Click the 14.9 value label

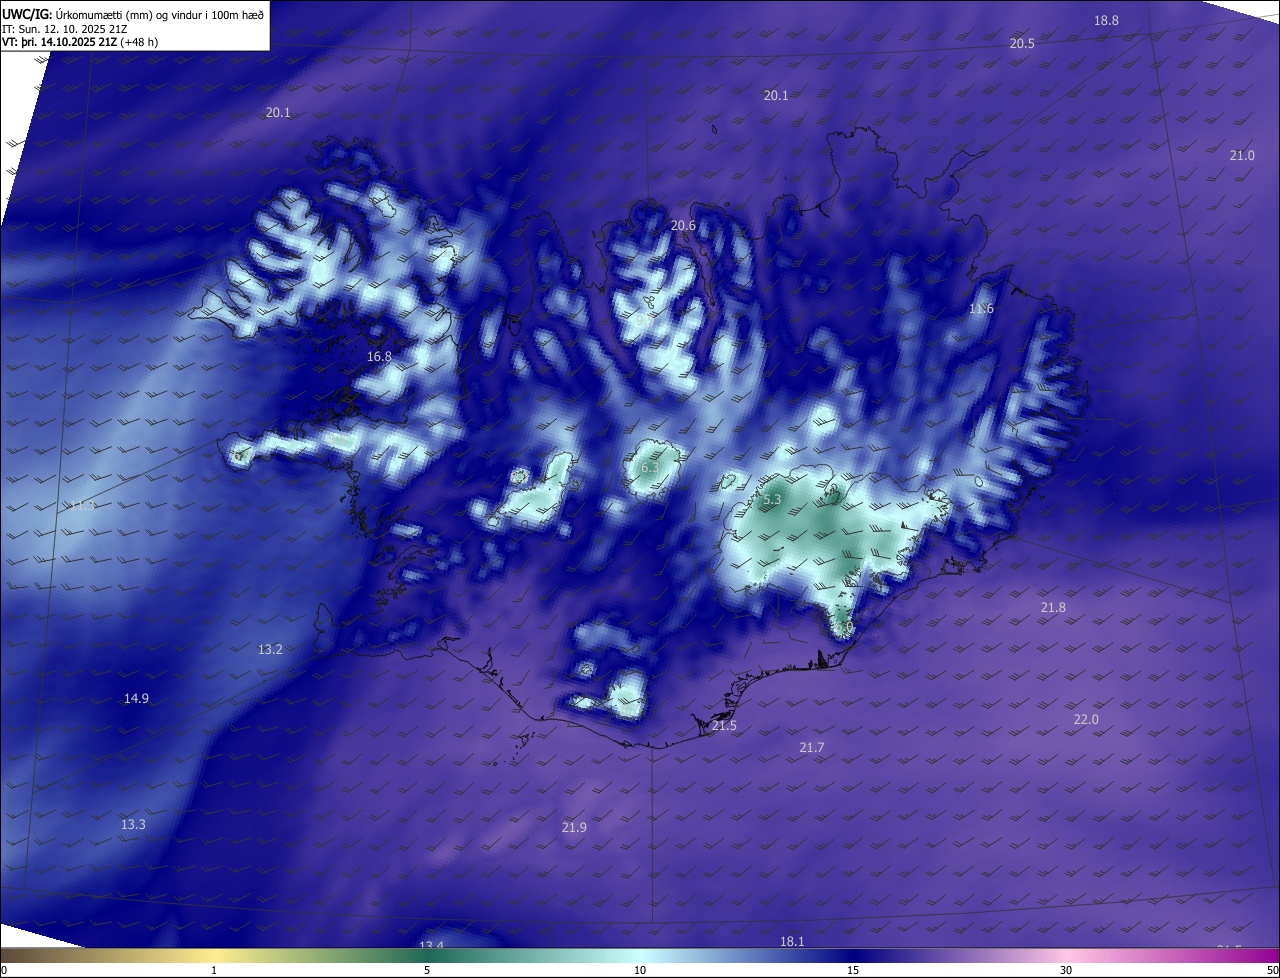136,699
